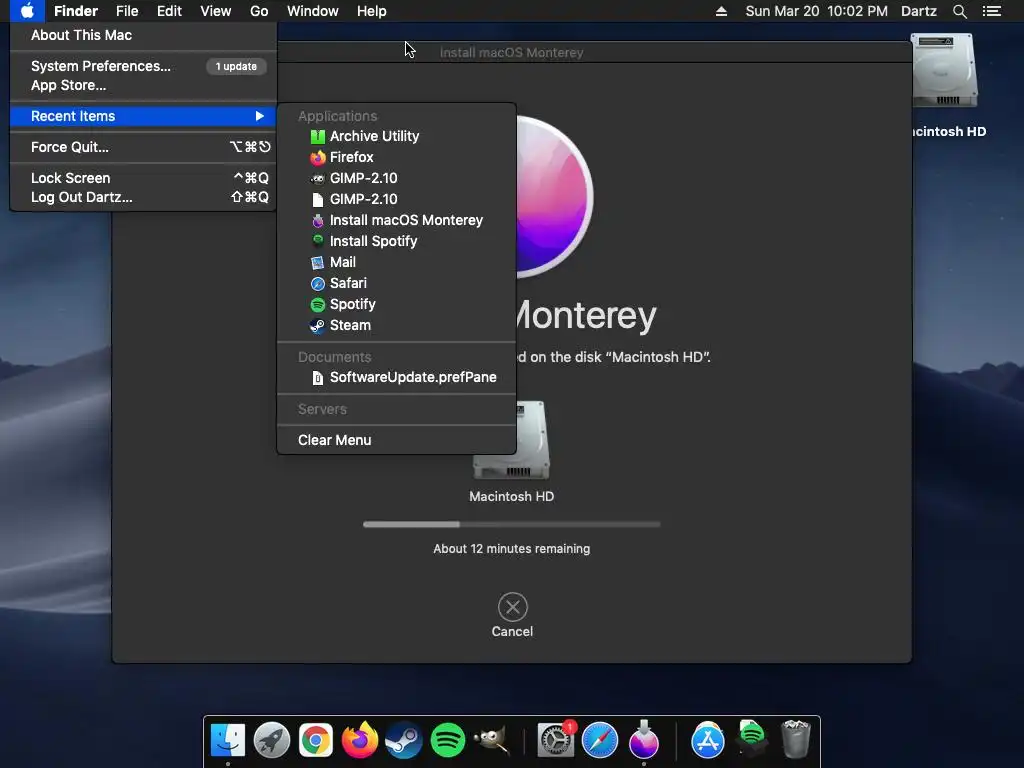The height and width of the screenshot is (768, 1024).
Task: Click the installation progress bar
Action: (x=512, y=524)
